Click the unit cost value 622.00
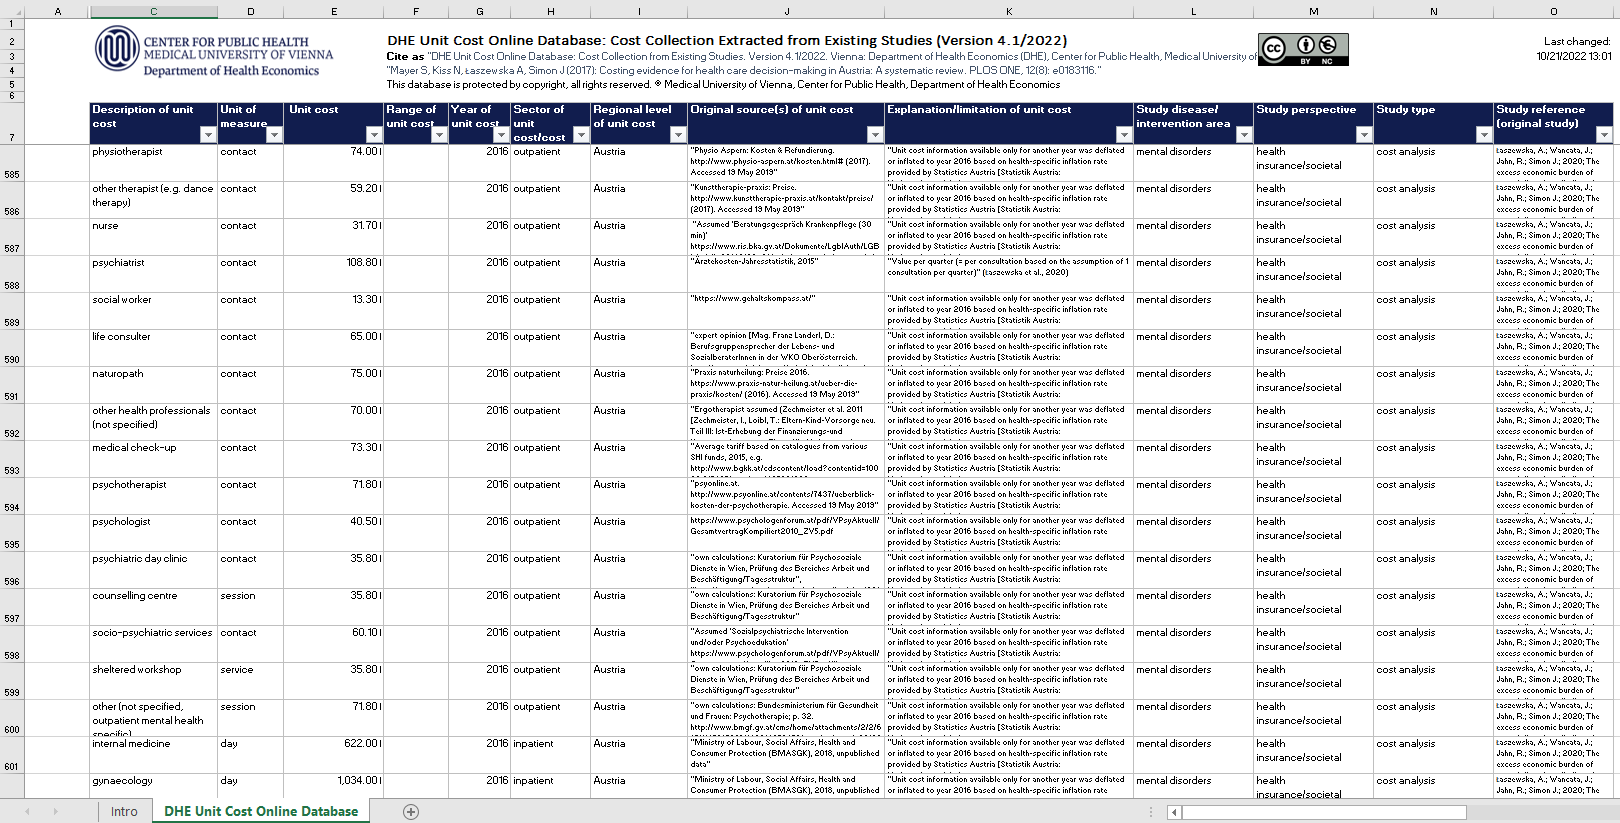 point(334,755)
